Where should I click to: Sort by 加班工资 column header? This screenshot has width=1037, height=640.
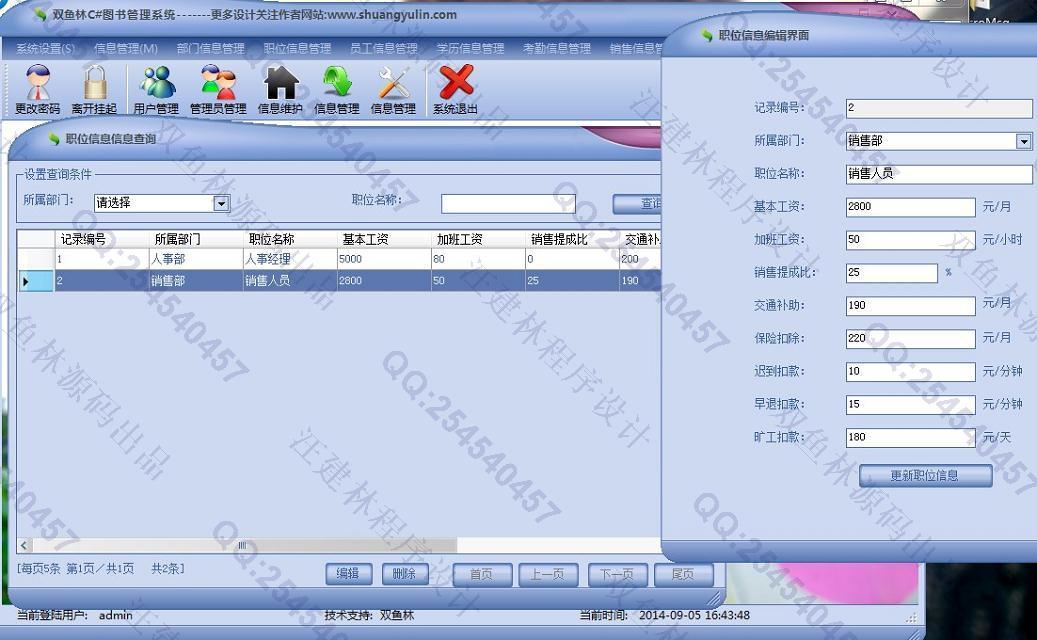[x=478, y=239]
